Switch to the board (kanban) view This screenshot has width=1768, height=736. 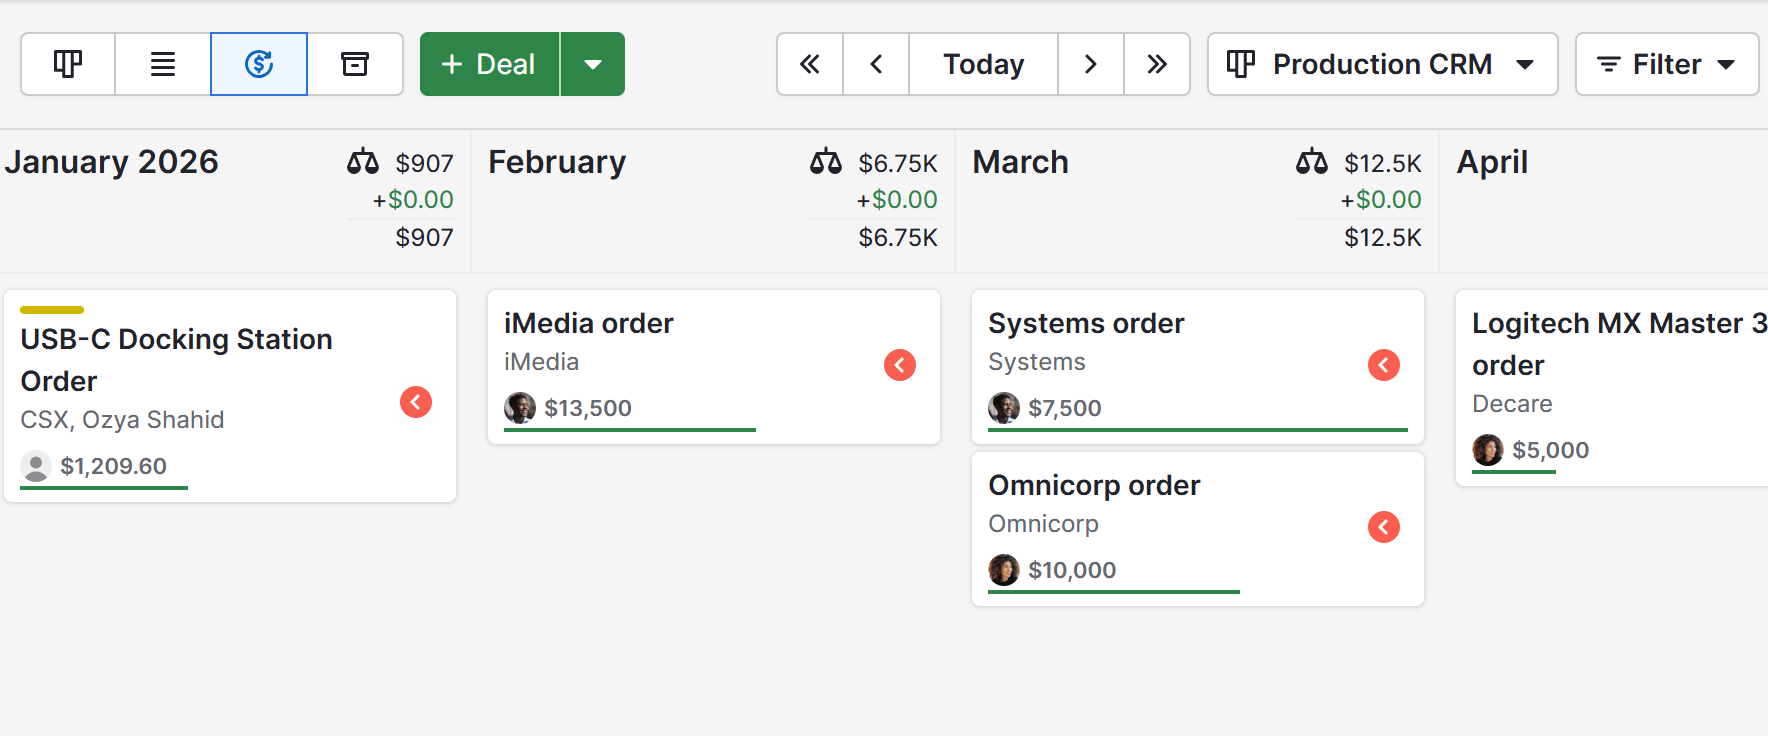68,64
